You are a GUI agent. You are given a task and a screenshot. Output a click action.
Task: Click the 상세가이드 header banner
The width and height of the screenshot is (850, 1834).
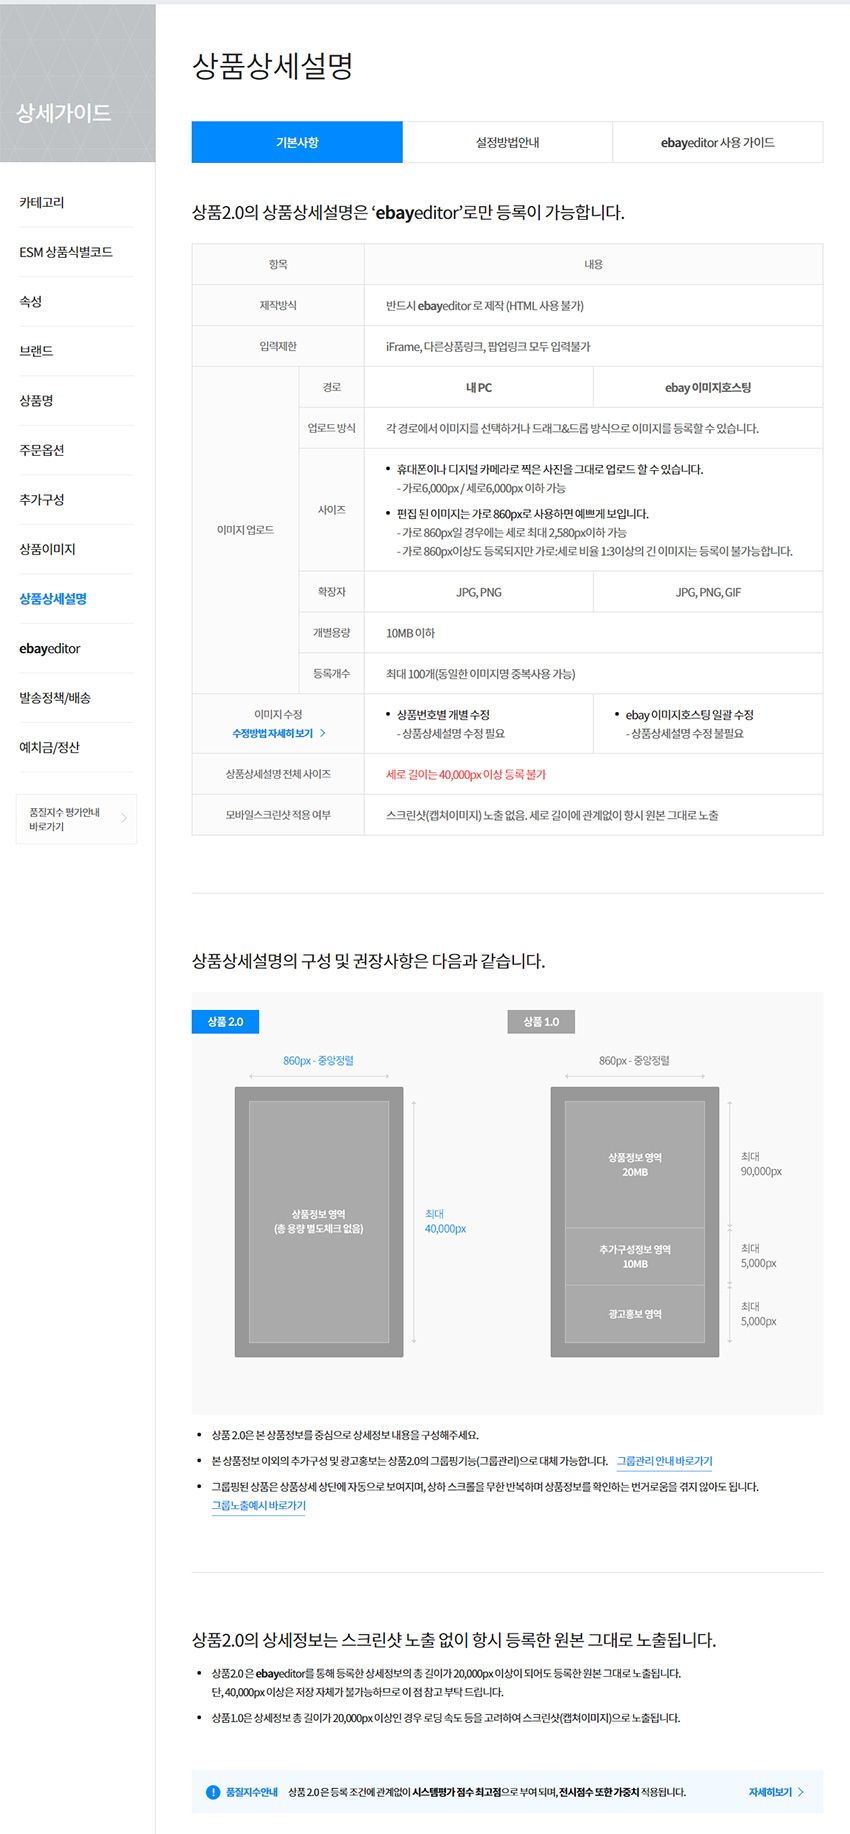click(78, 83)
